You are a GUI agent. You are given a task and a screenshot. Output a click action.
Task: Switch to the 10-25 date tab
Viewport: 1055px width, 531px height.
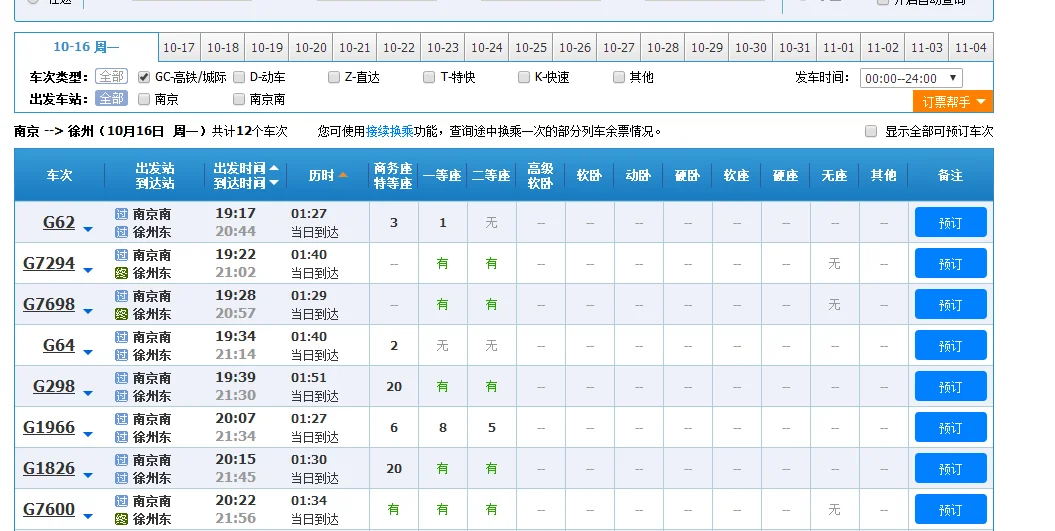(x=531, y=48)
